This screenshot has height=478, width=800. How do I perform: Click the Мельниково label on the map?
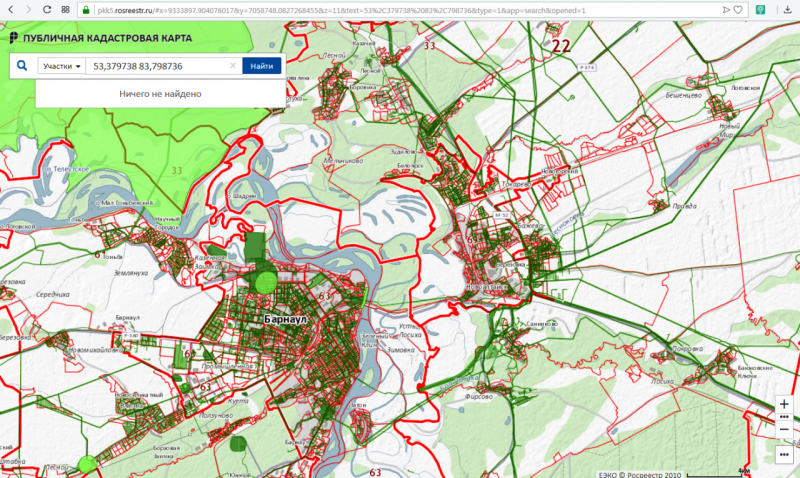click(x=343, y=161)
